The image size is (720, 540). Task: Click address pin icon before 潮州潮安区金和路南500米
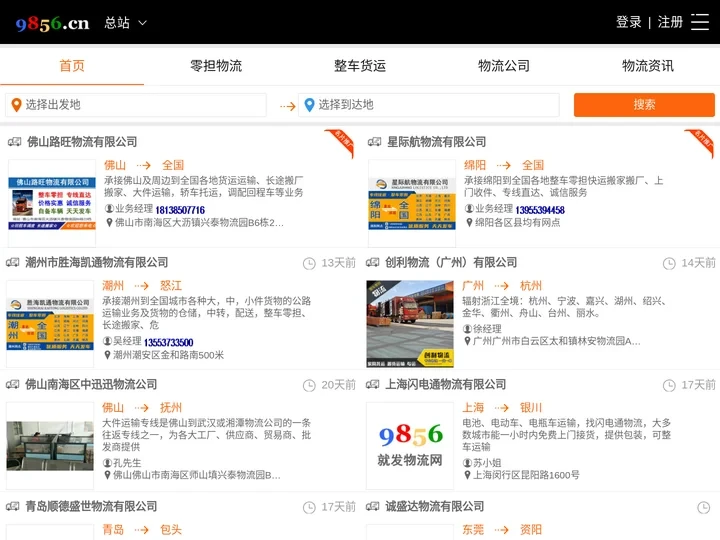pyautogui.click(x=107, y=355)
